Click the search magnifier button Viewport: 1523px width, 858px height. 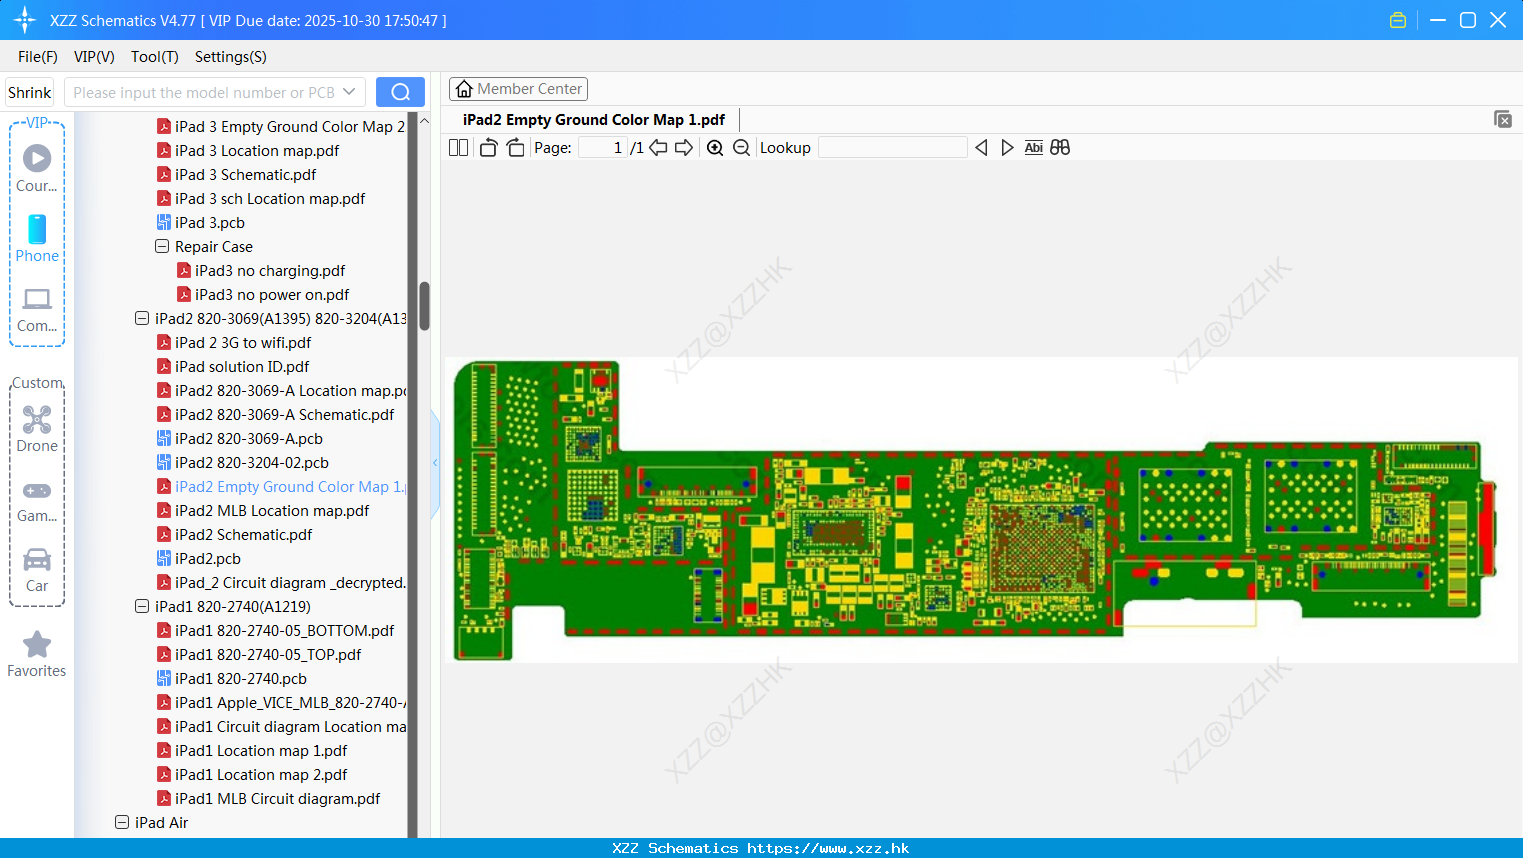[x=400, y=92]
